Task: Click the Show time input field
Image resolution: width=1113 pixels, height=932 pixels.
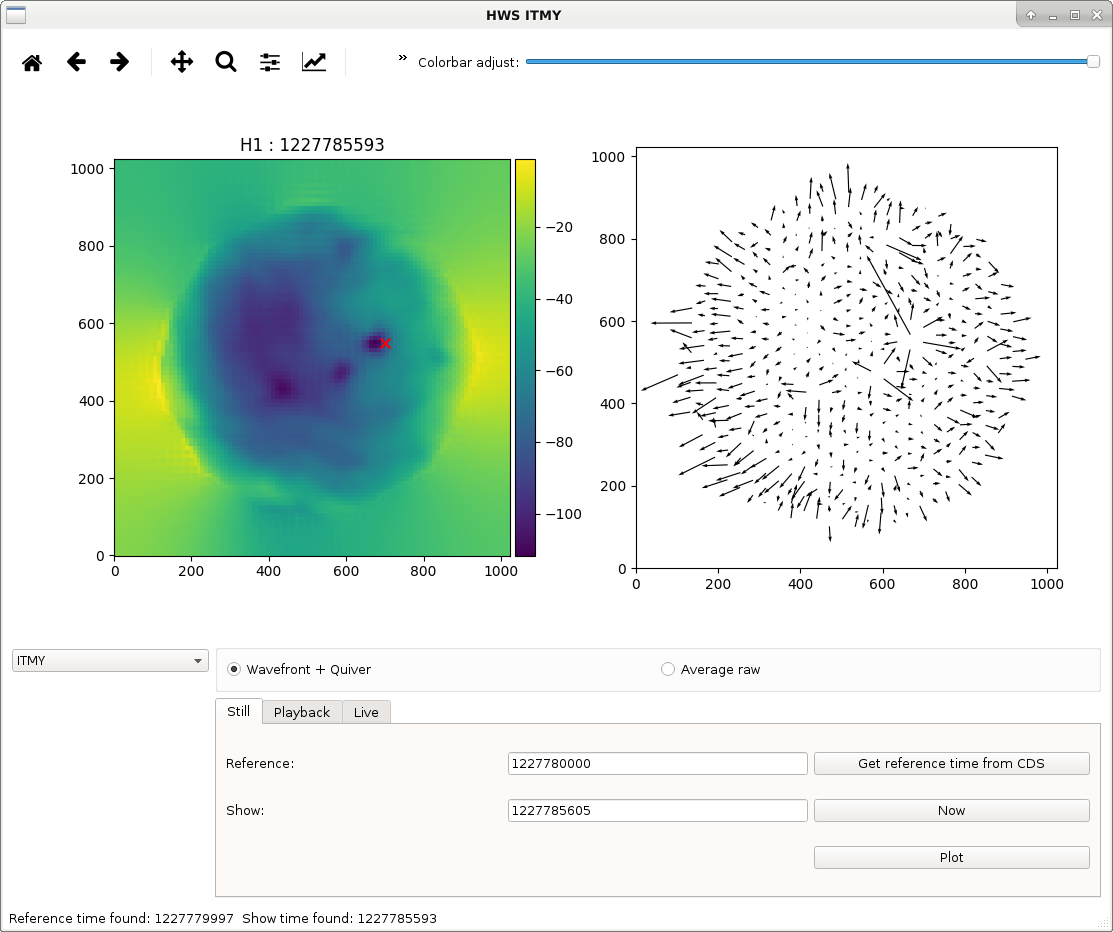Action: coord(658,811)
